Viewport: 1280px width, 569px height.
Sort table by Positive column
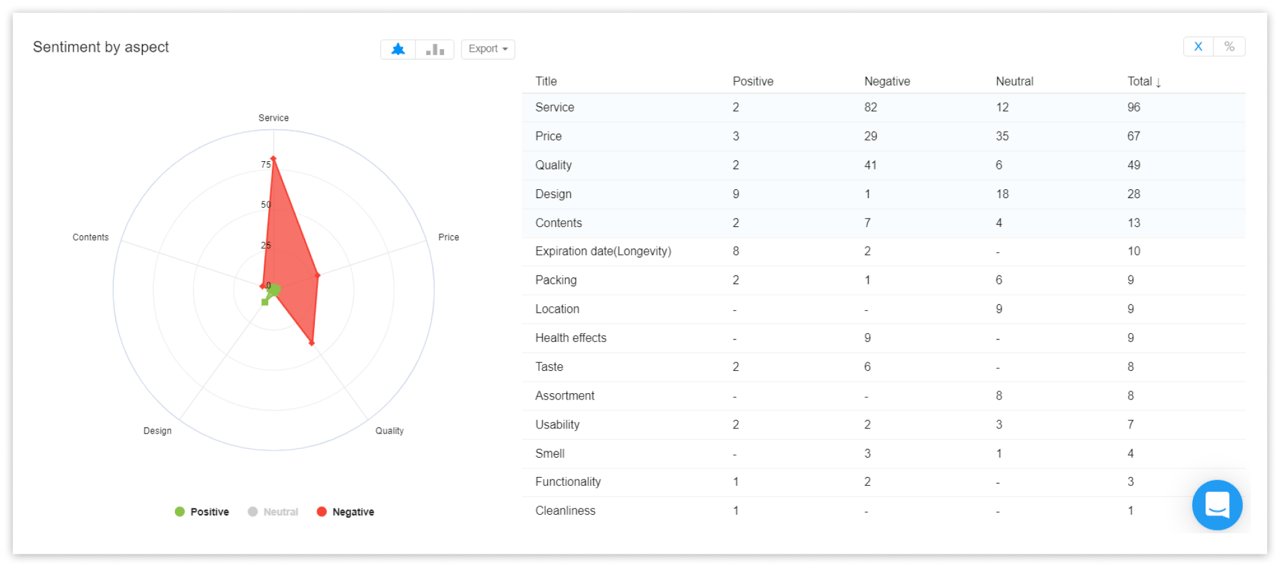click(752, 81)
